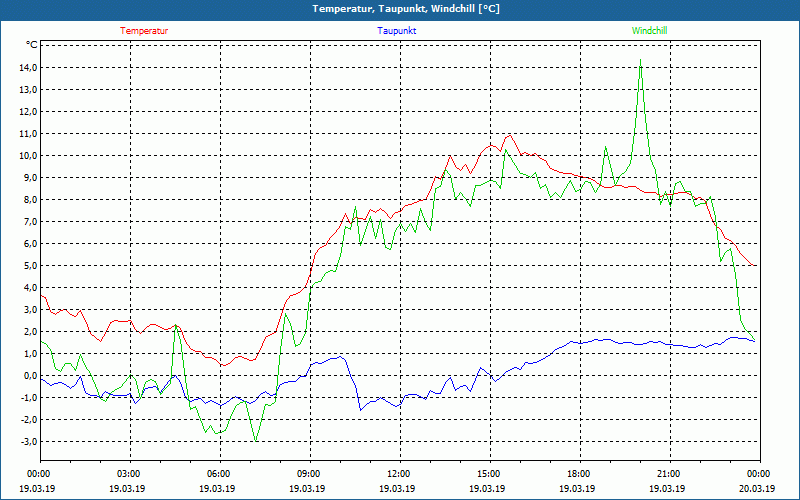Viewport: 800px width, 500px height.
Task: Click the 10,0 y-axis value
Action: click(28, 155)
